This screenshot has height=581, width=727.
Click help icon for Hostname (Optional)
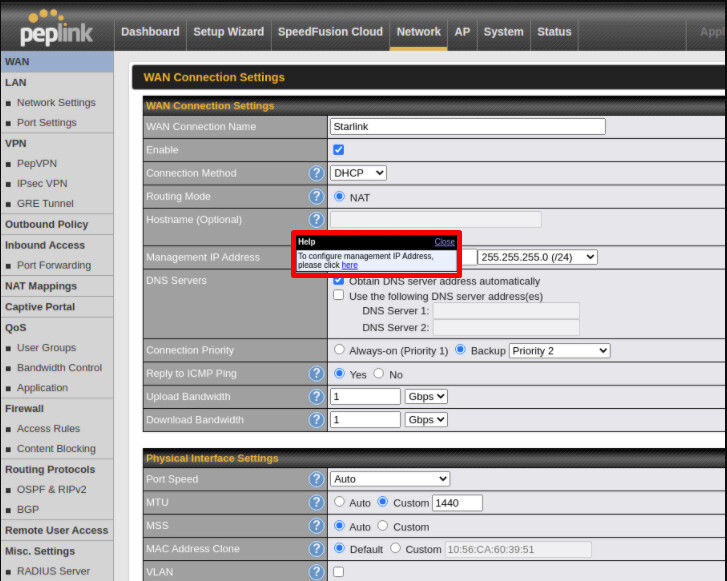316,220
